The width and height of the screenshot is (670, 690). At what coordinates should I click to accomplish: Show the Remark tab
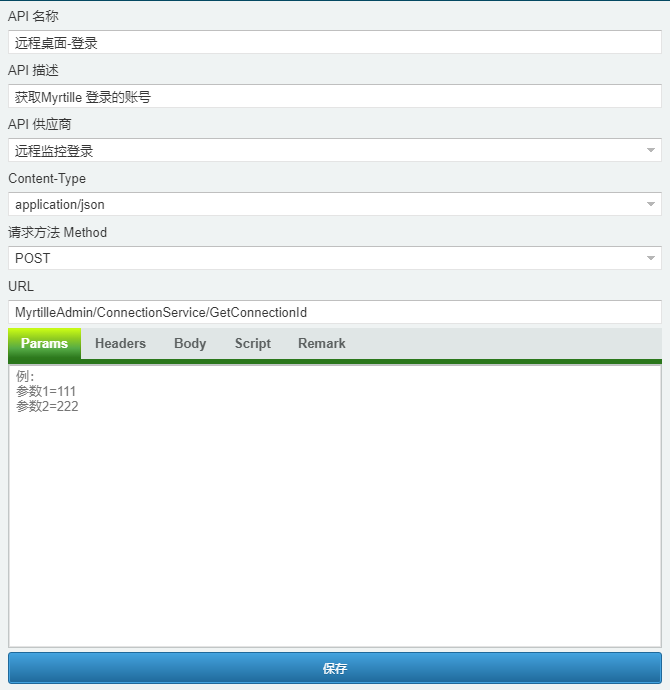322,343
